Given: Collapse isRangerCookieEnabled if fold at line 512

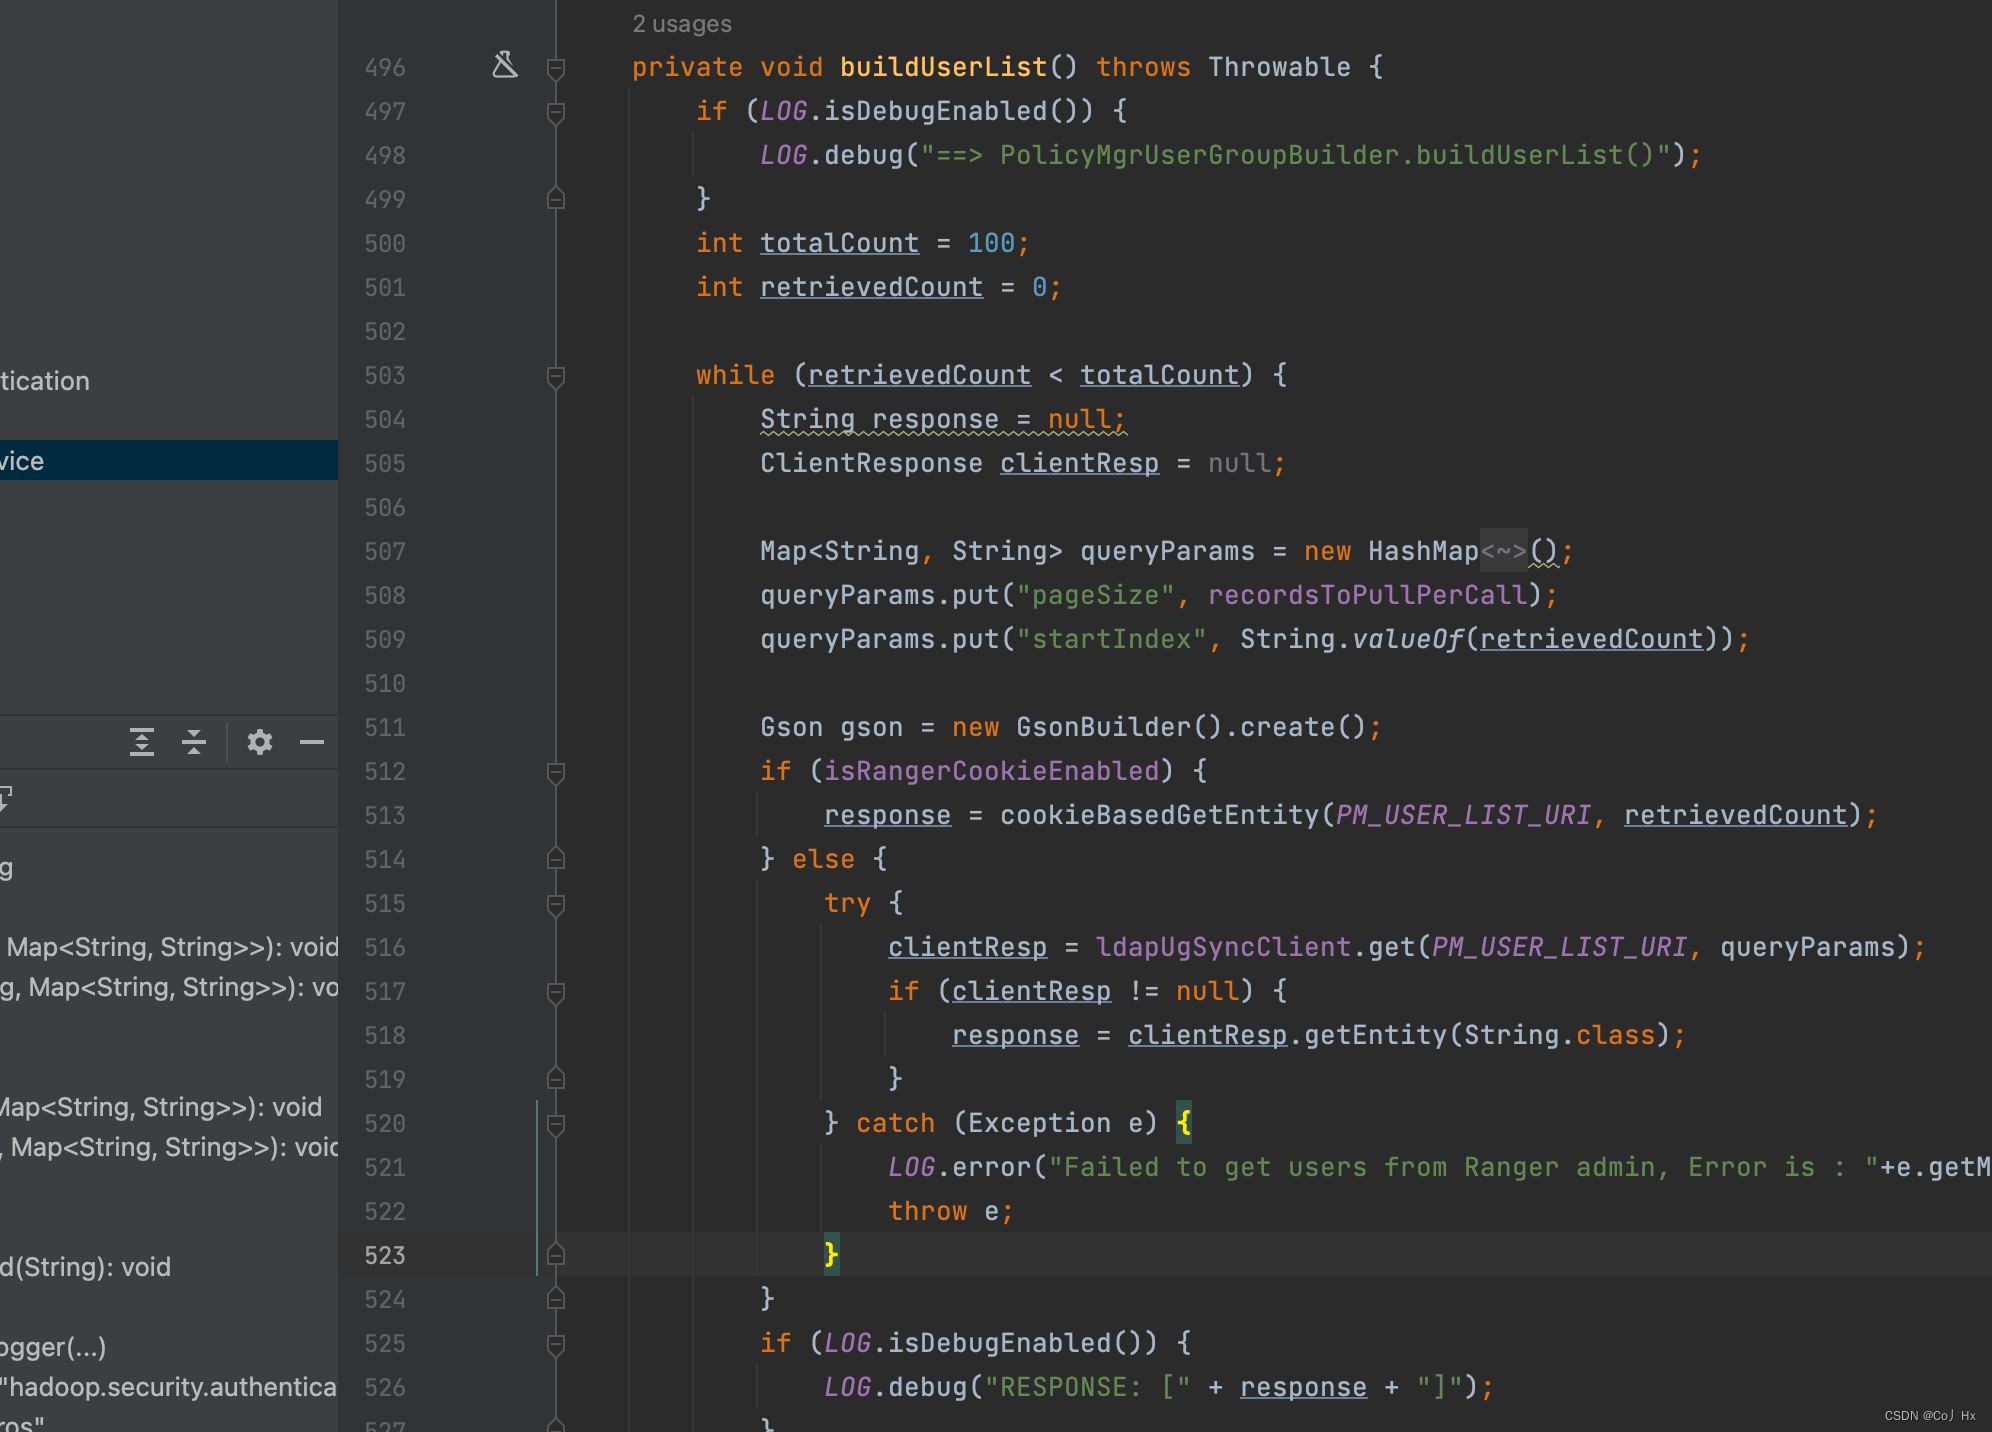Looking at the screenshot, I should coord(556,772).
